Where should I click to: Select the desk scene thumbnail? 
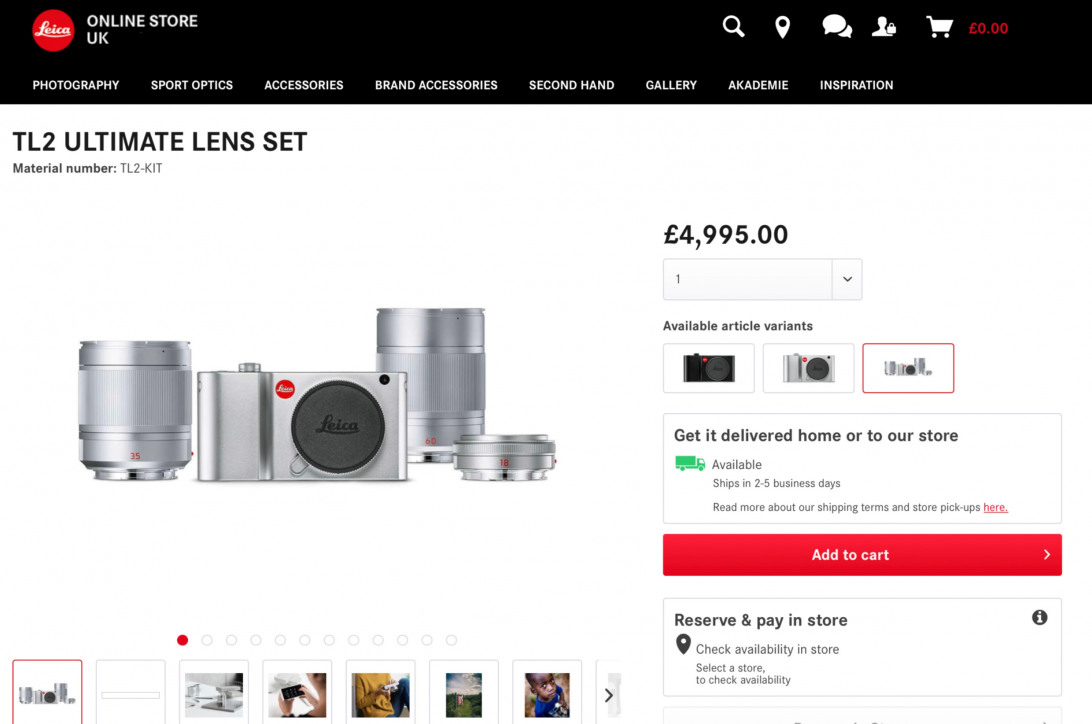(214, 694)
